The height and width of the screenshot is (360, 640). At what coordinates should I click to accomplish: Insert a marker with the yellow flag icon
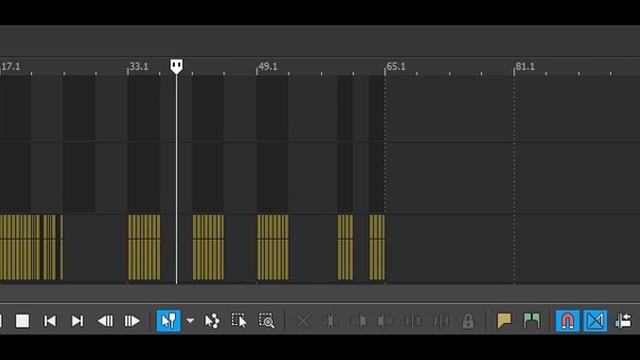pyautogui.click(x=504, y=321)
